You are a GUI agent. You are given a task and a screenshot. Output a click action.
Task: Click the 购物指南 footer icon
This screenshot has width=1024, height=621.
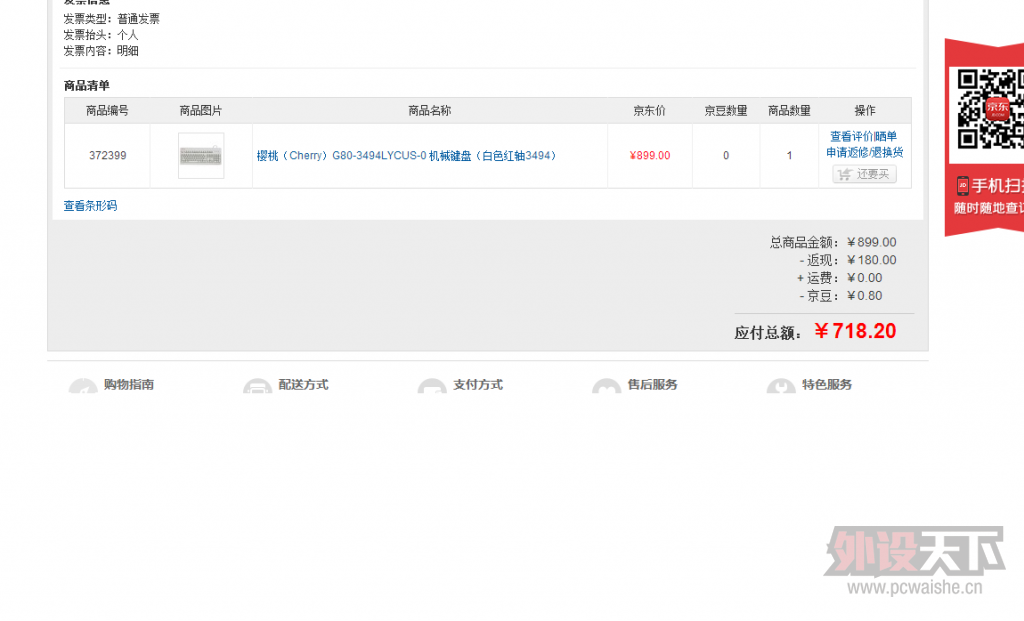tap(83, 386)
